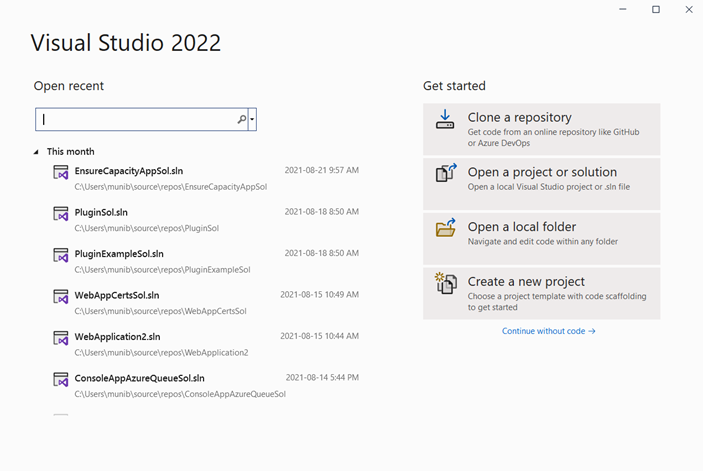Open WebAppCertsSol.sln from recent list
Screen dimensions: 703x471
coord(117,295)
